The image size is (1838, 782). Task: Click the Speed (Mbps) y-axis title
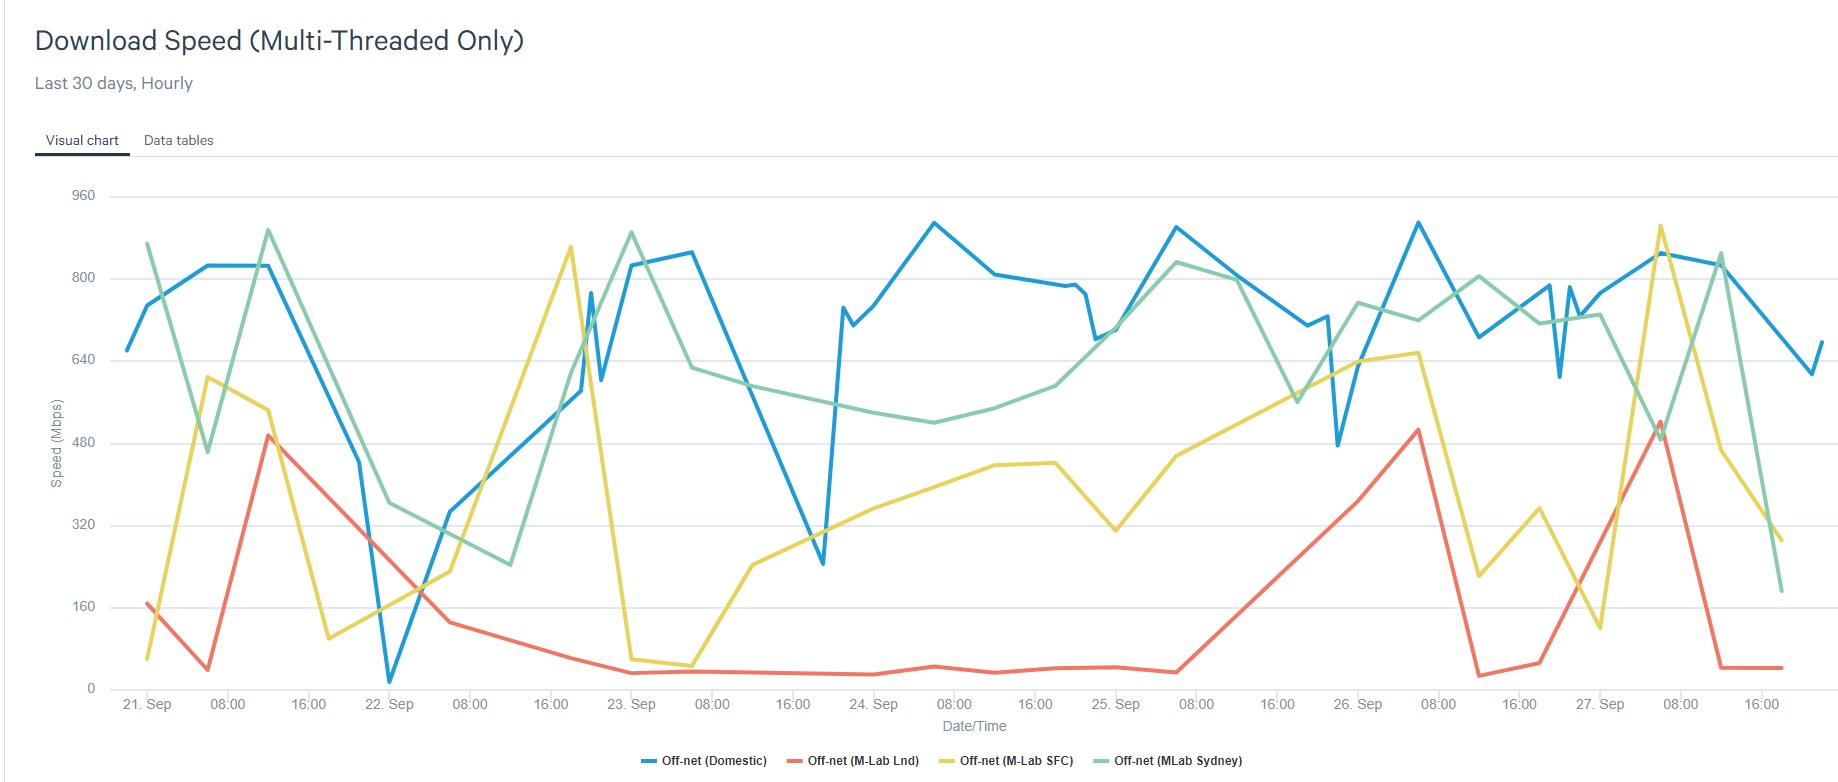pos(57,443)
